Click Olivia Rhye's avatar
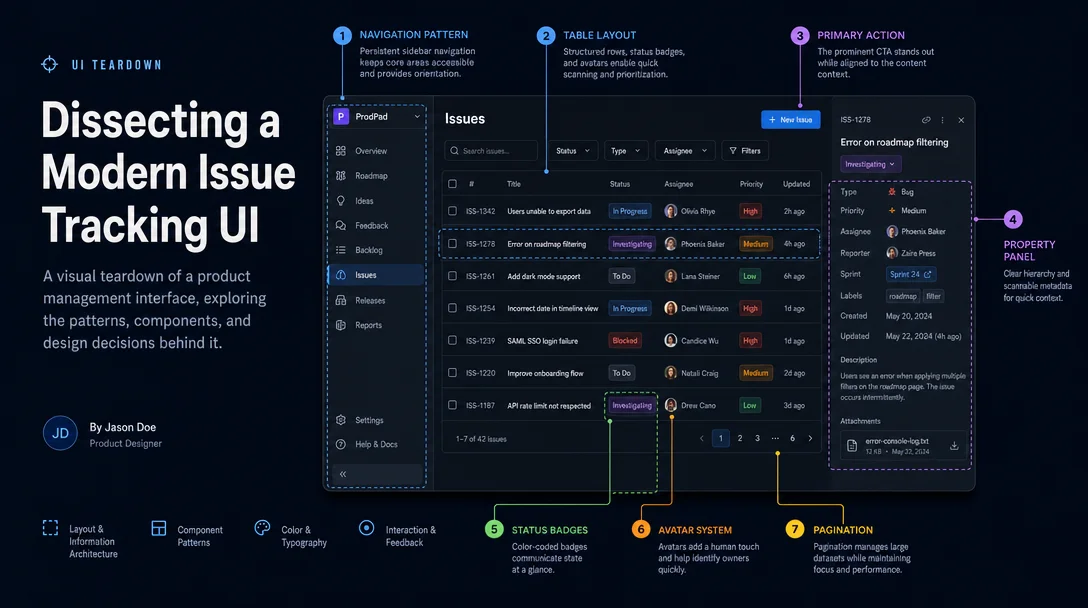The width and height of the screenshot is (1088, 608). click(x=670, y=211)
